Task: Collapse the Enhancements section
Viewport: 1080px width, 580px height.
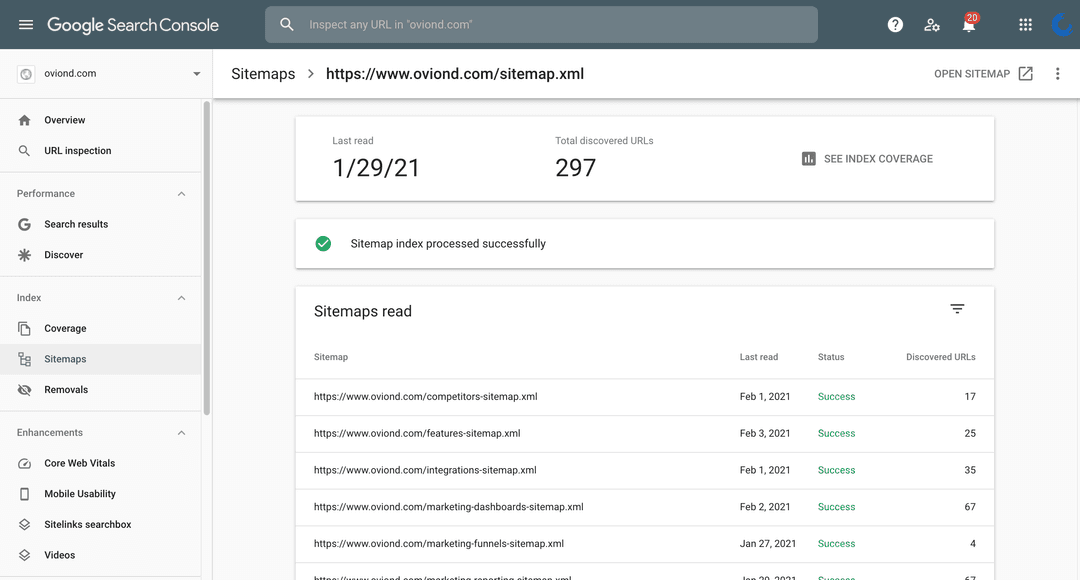Action: [181, 433]
